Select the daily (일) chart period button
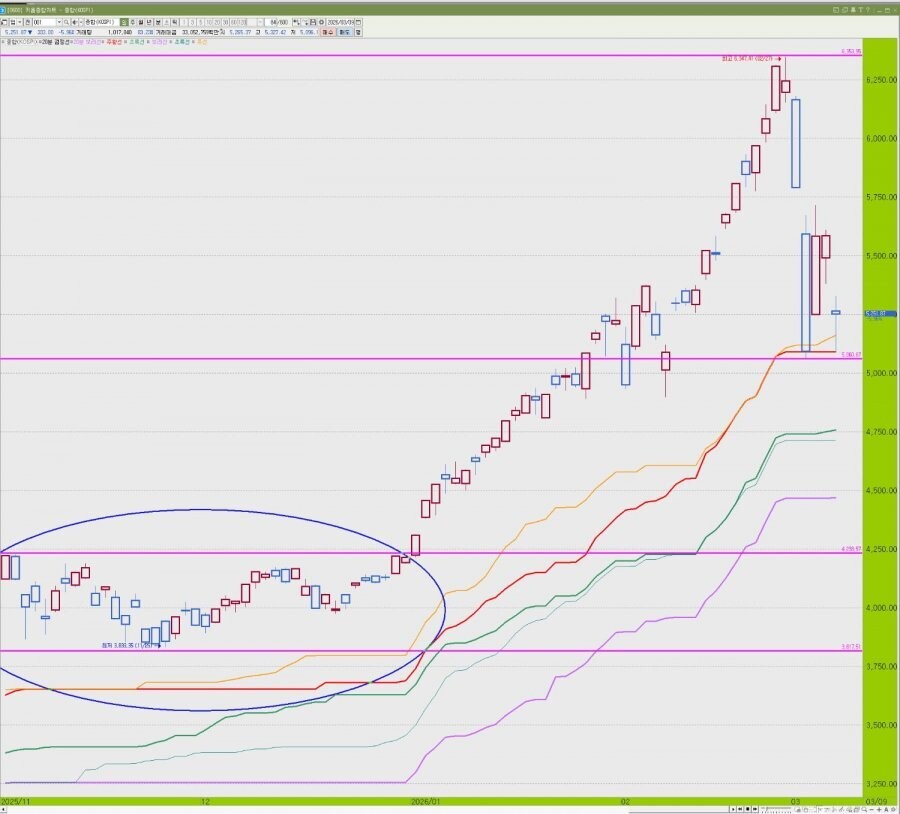Viewport: 900px width, 814px height. click(x=124, y=22)
